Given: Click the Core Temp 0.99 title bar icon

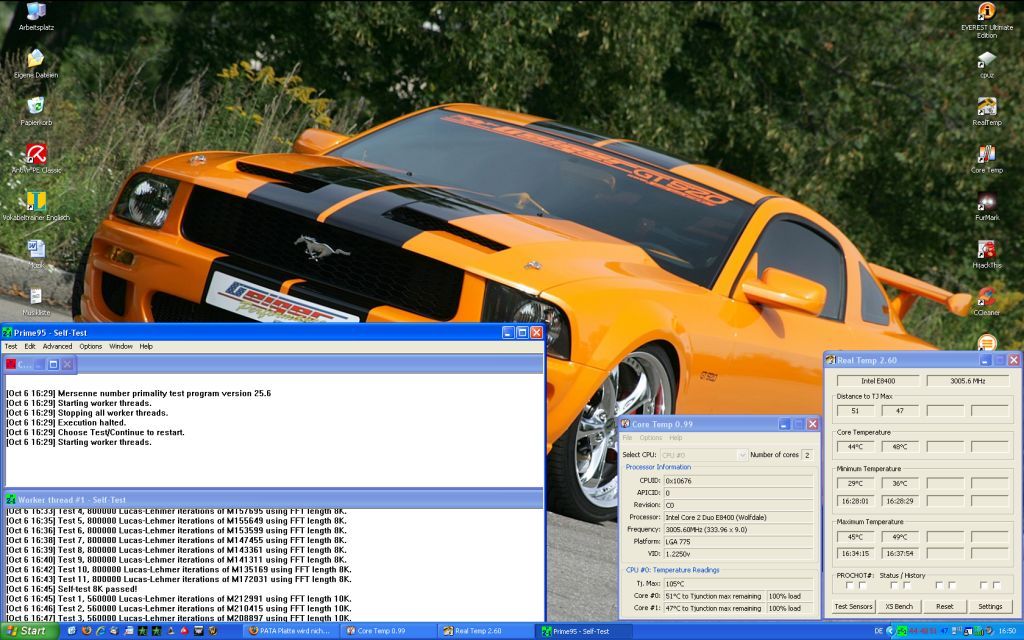Looking at the screenshot, I should 625,424.
